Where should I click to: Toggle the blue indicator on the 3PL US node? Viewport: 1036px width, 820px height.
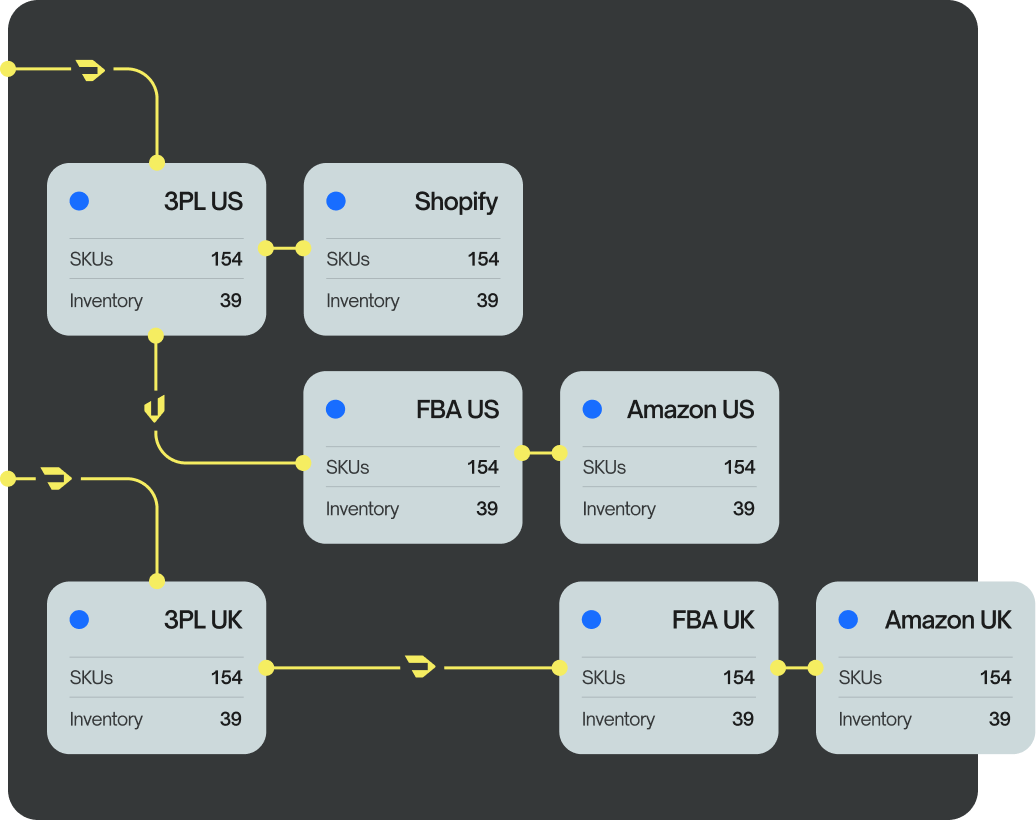tap(78, 201)
